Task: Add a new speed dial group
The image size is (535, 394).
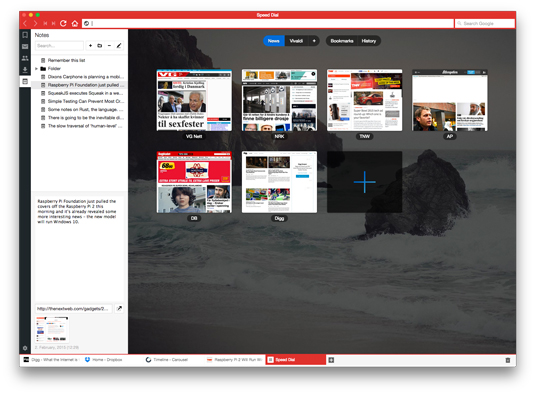Action: 314,41
